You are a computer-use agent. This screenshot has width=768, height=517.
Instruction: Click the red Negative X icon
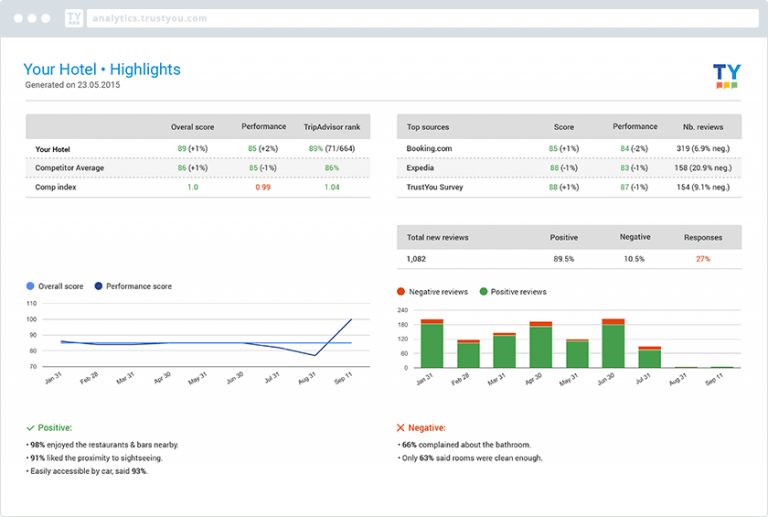pos(401,427)
